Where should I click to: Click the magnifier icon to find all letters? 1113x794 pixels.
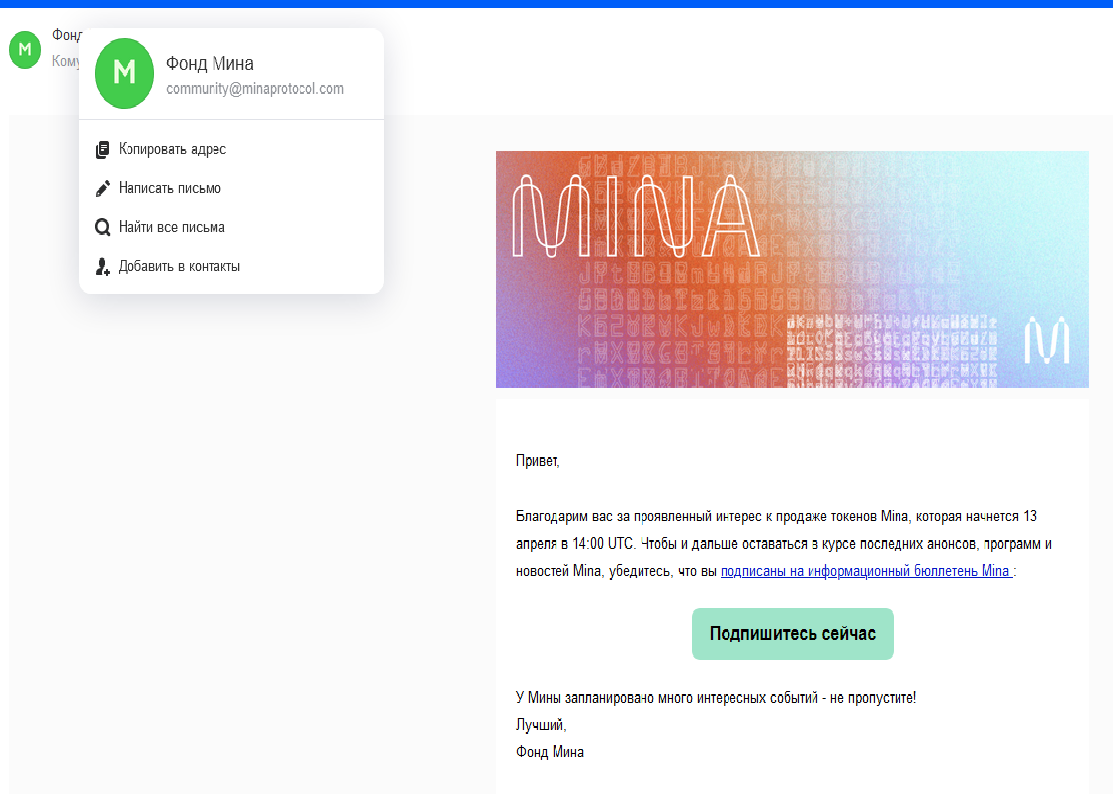[x=103, y=227]
